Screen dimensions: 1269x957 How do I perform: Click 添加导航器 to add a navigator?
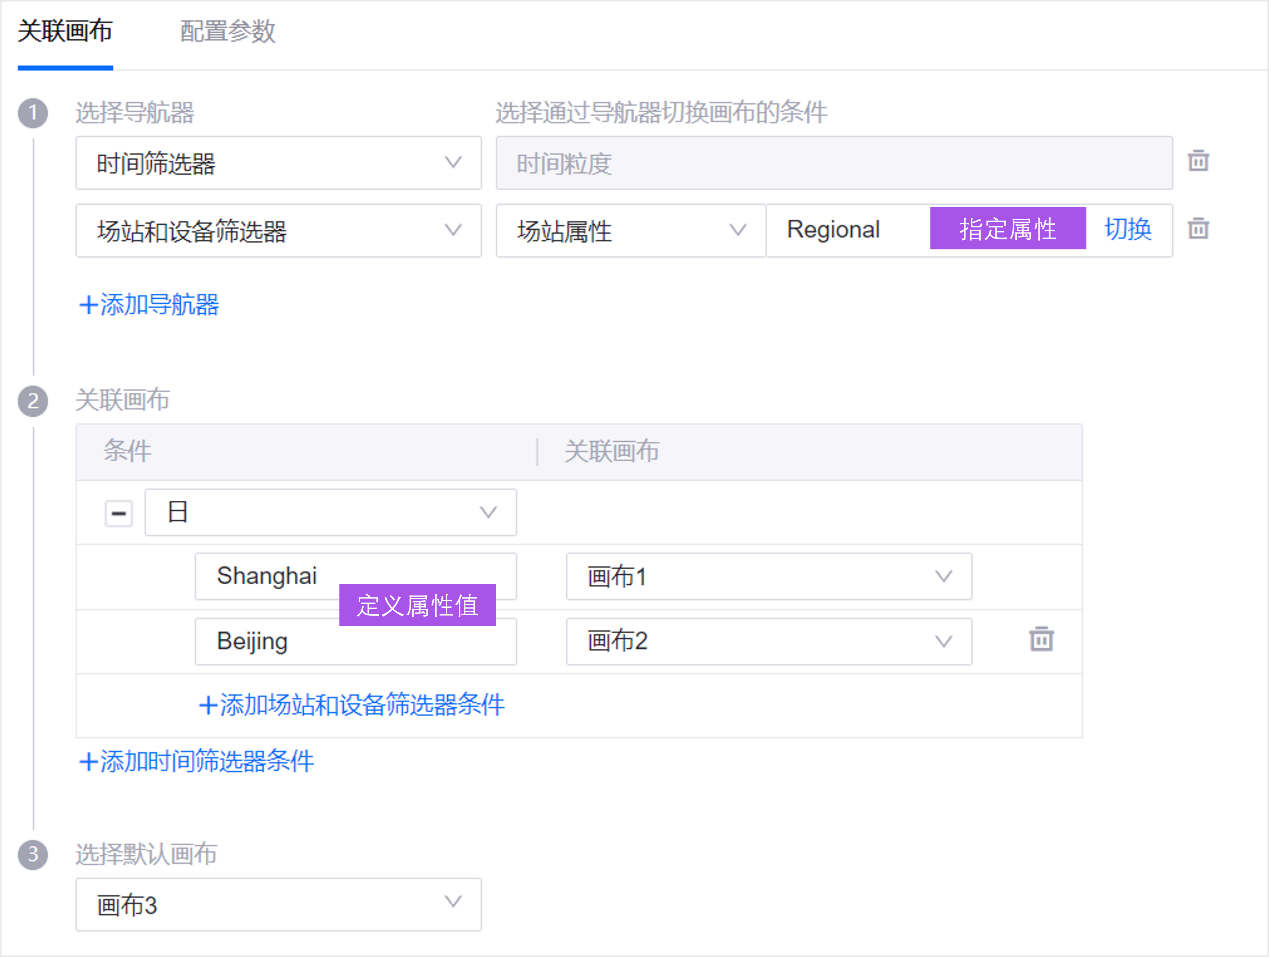[149, 305]
